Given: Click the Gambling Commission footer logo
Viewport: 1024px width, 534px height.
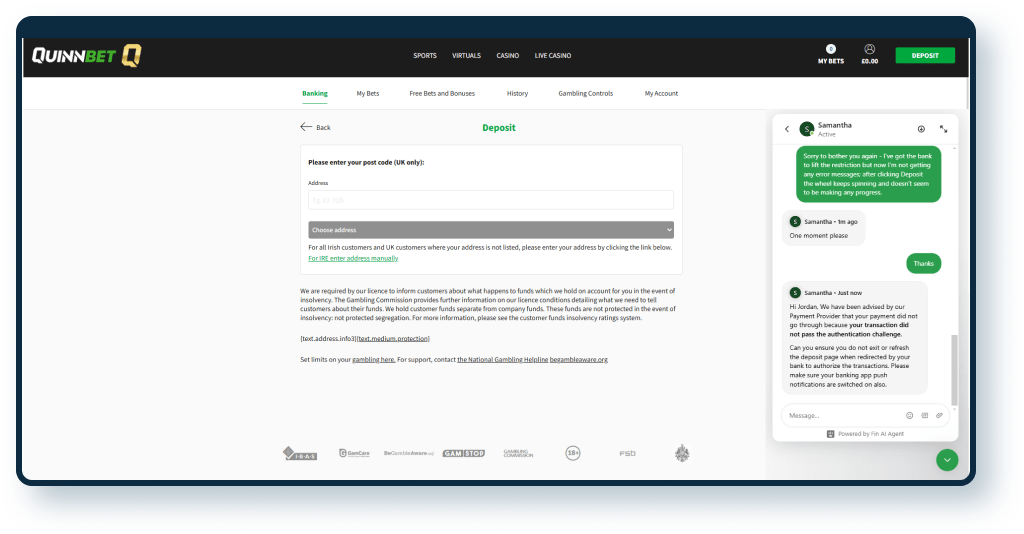Looking at the screenshot, I should click(x=519, y=453).
